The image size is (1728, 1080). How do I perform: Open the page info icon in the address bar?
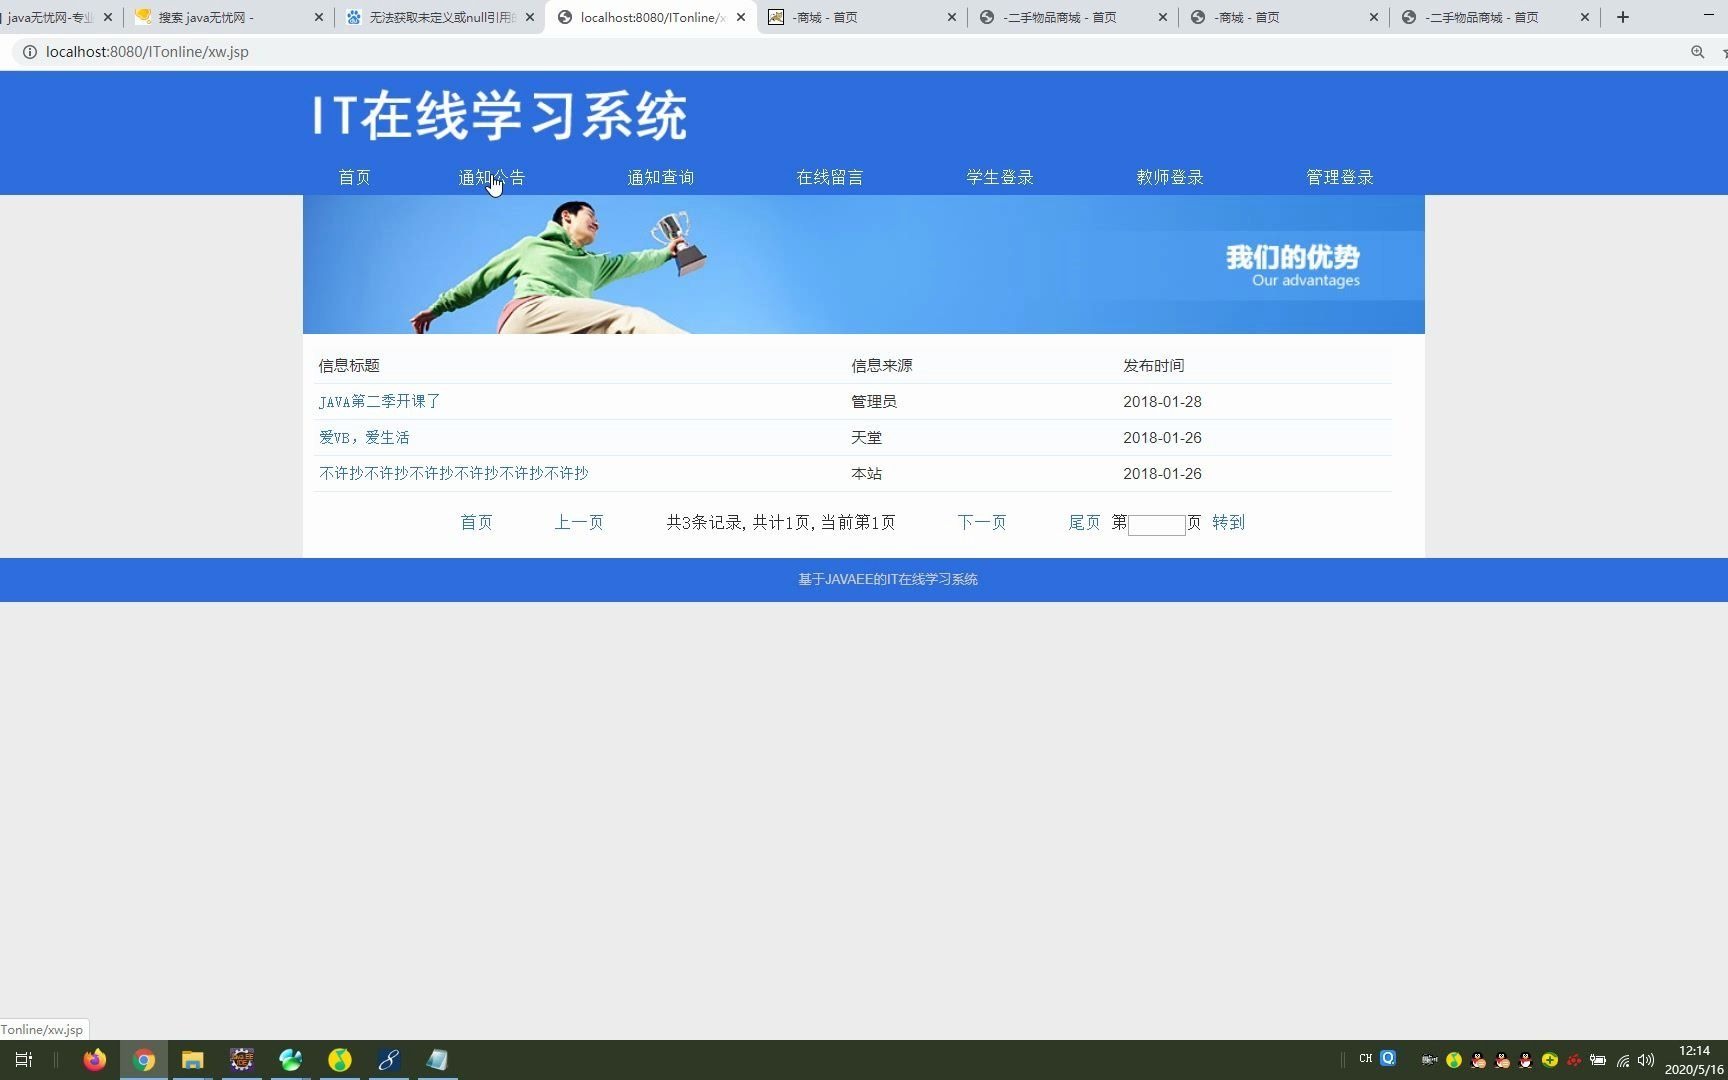(x=29, y=51)
